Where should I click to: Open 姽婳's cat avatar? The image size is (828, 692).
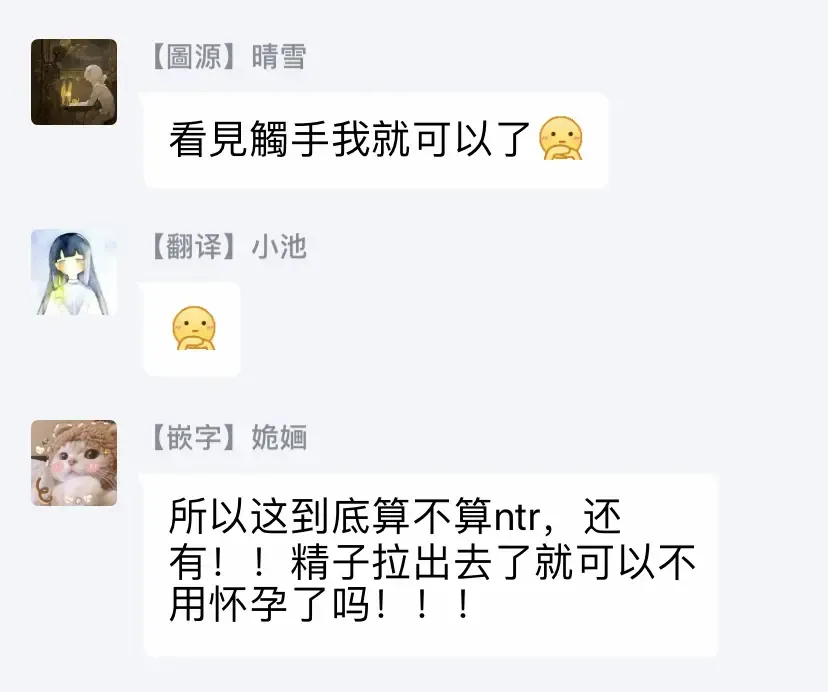tap(74, 463)
